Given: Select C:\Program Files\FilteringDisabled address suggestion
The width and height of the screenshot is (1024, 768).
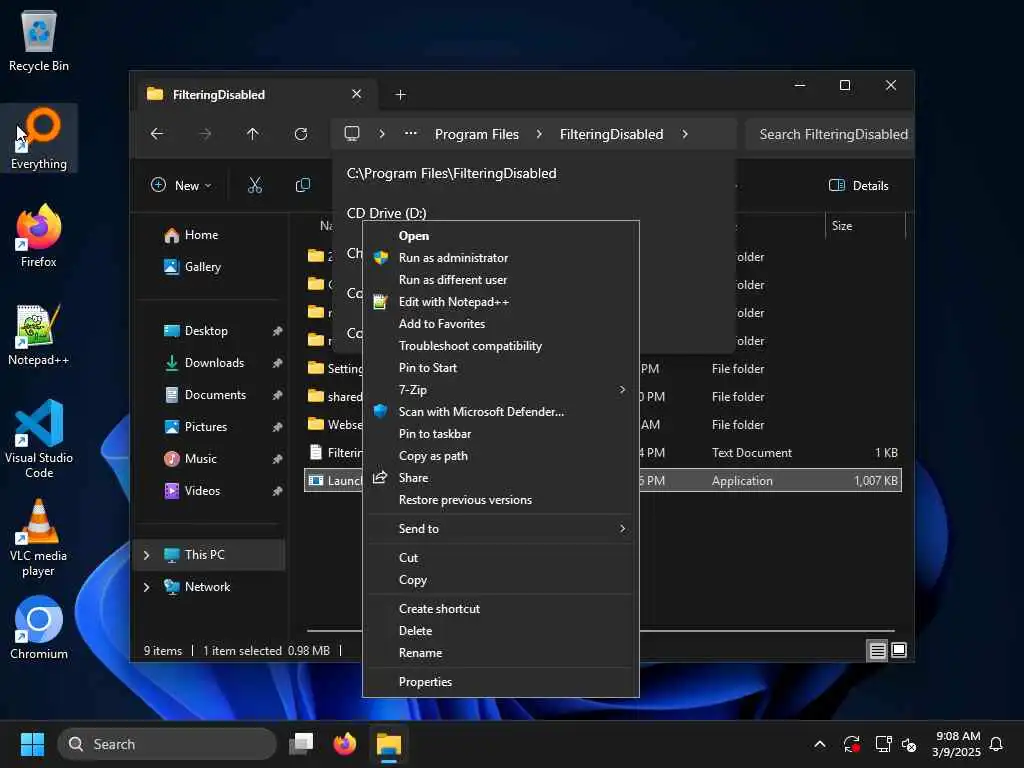Looking at the screenshot, I should click(534, 174).
